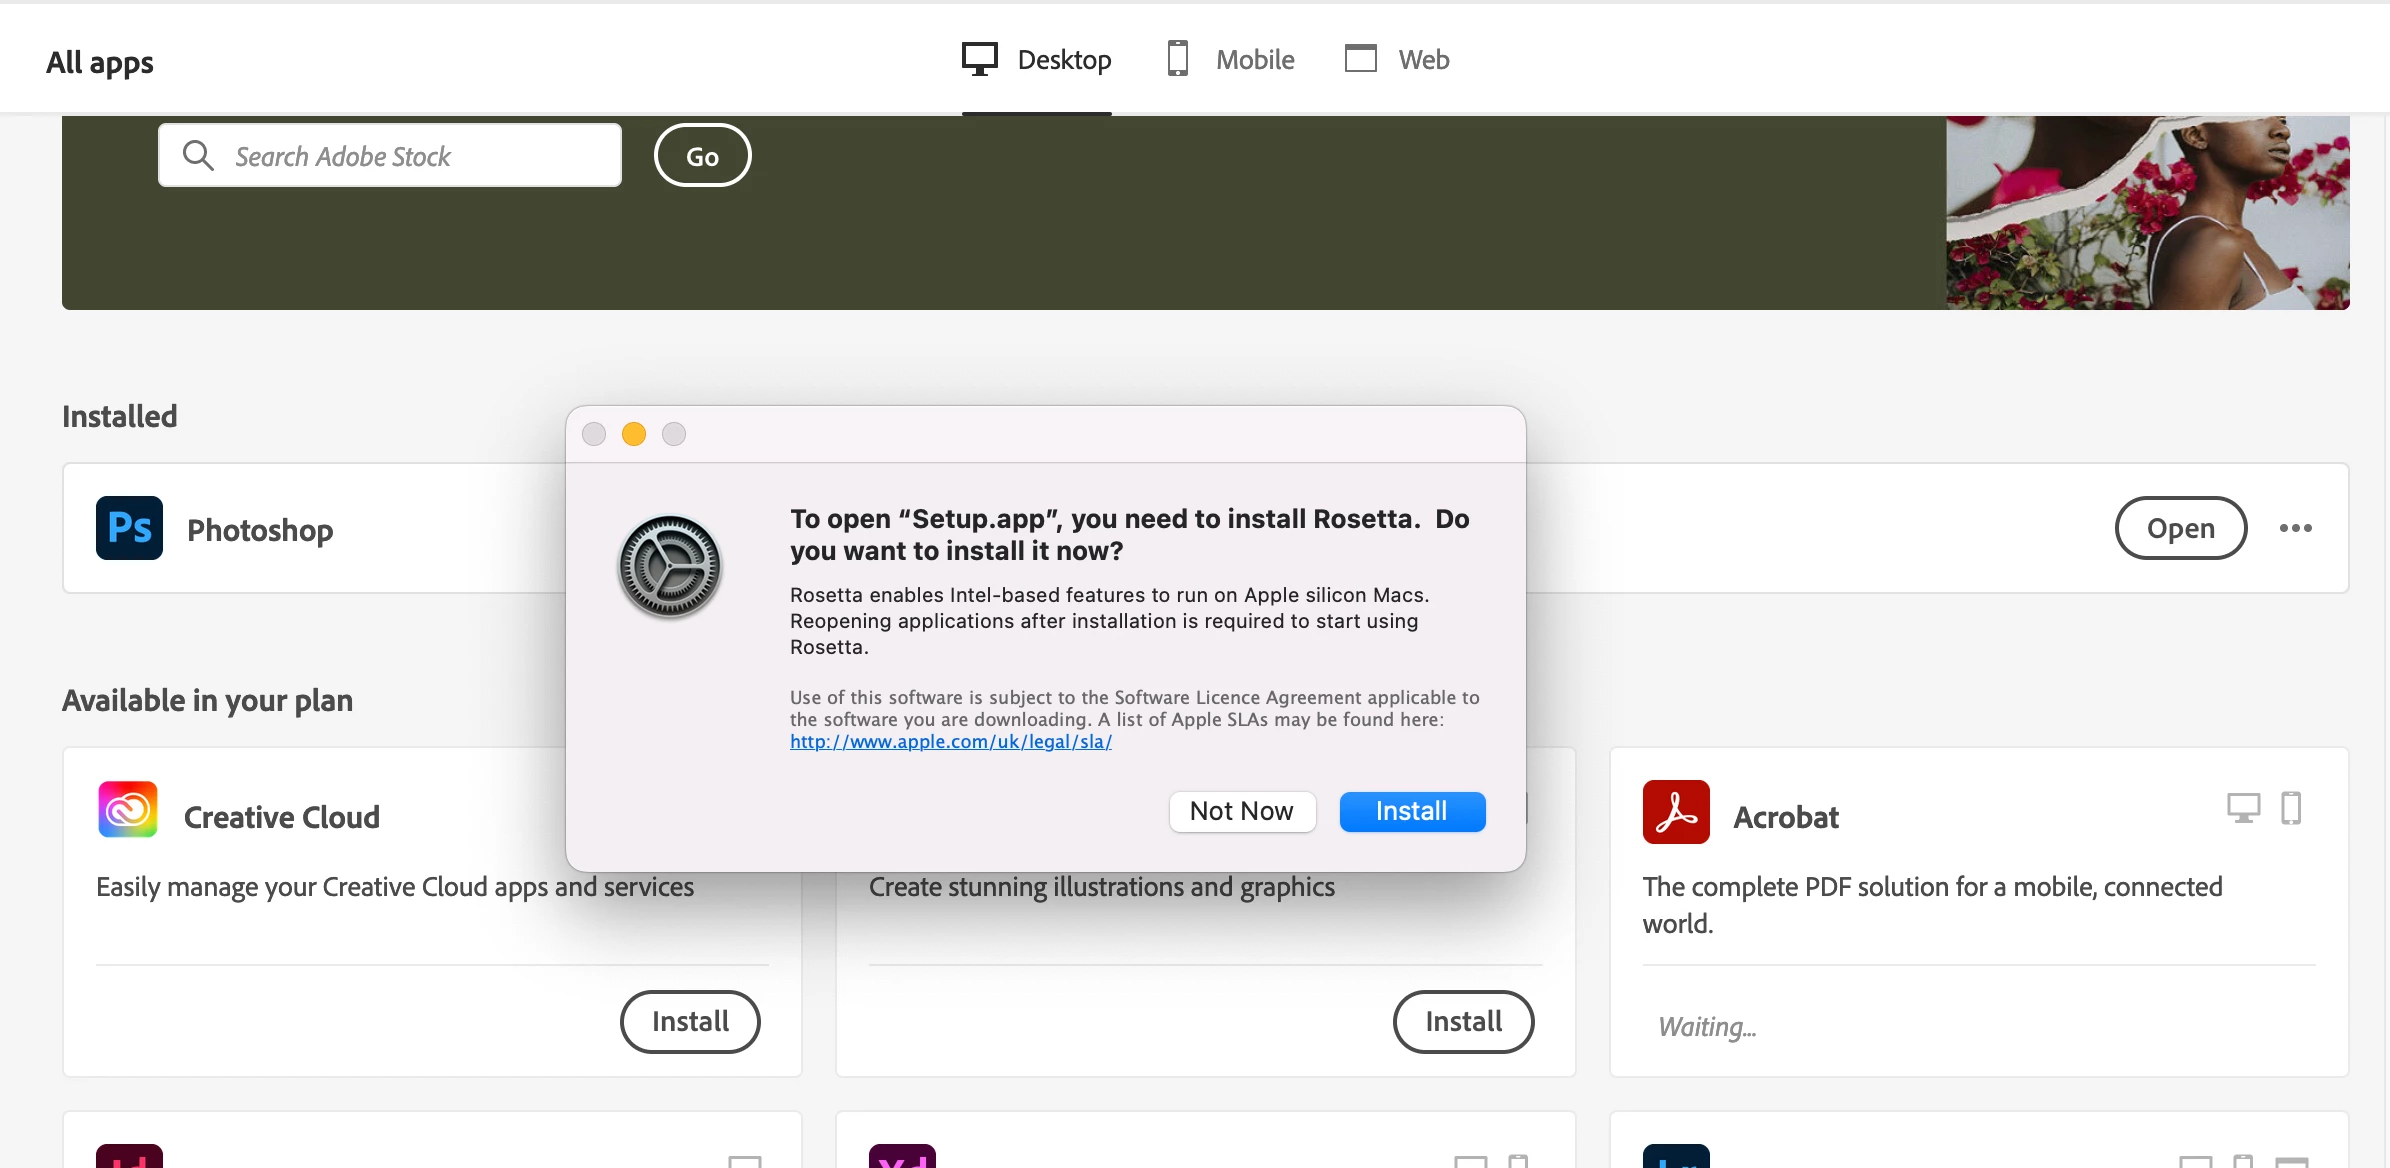Click Acrobat's mobile platform icon
Image resolution: width=2390 pixels, height=1168 pixels.
click(x=2291, y=808)
